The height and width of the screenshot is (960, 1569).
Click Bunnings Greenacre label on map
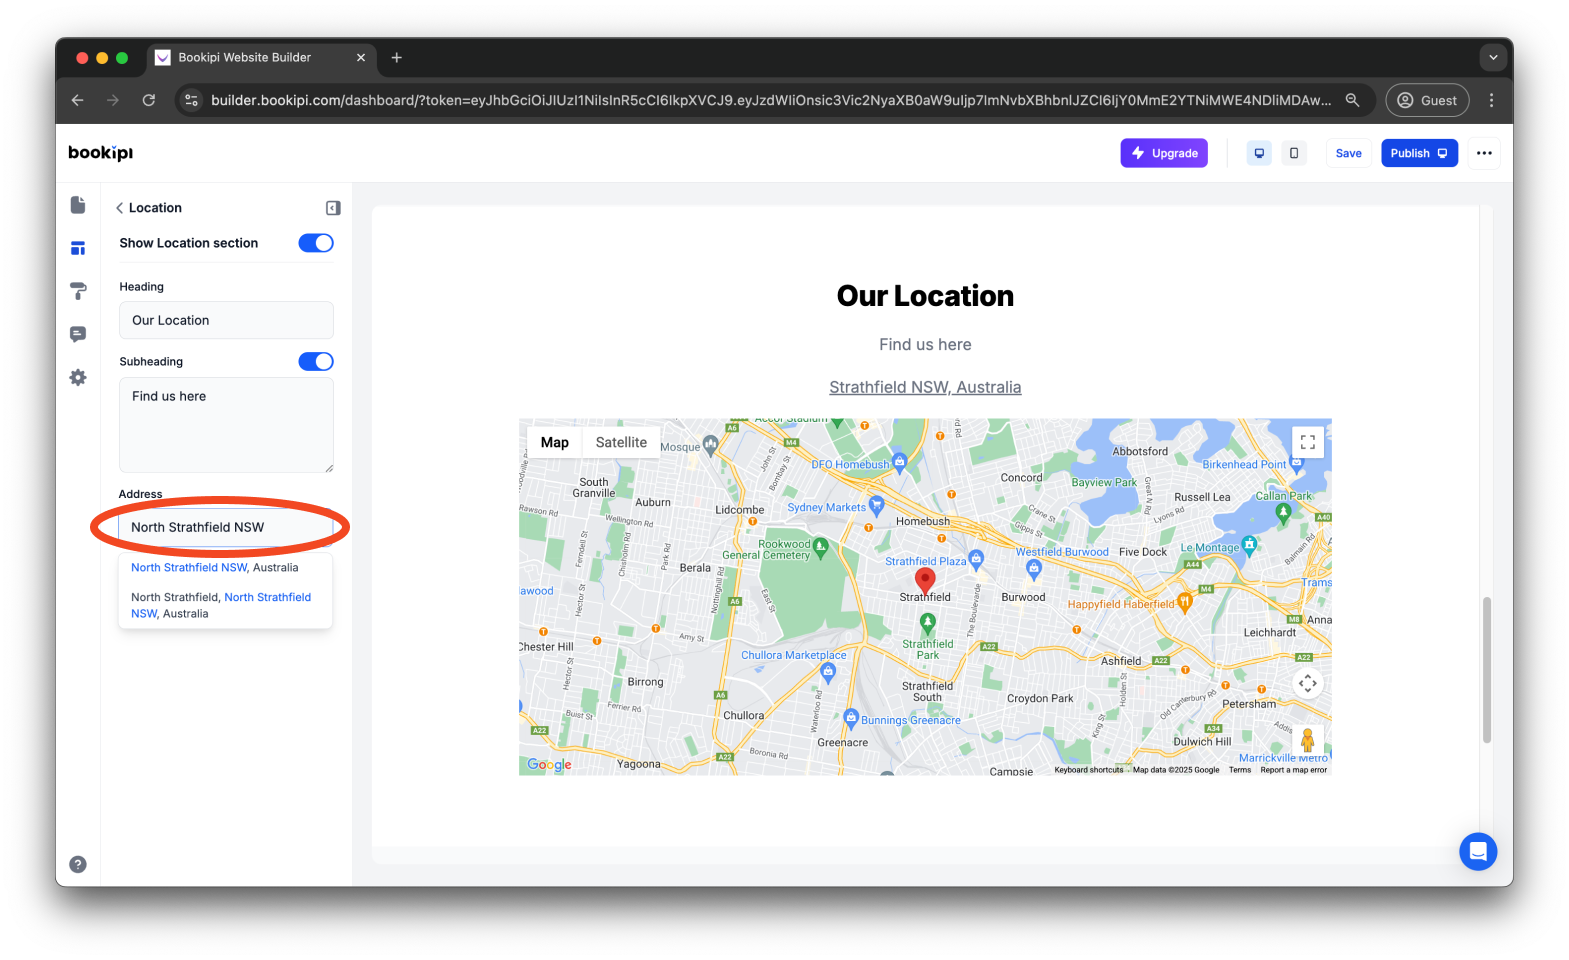click(x=911, y=720)
